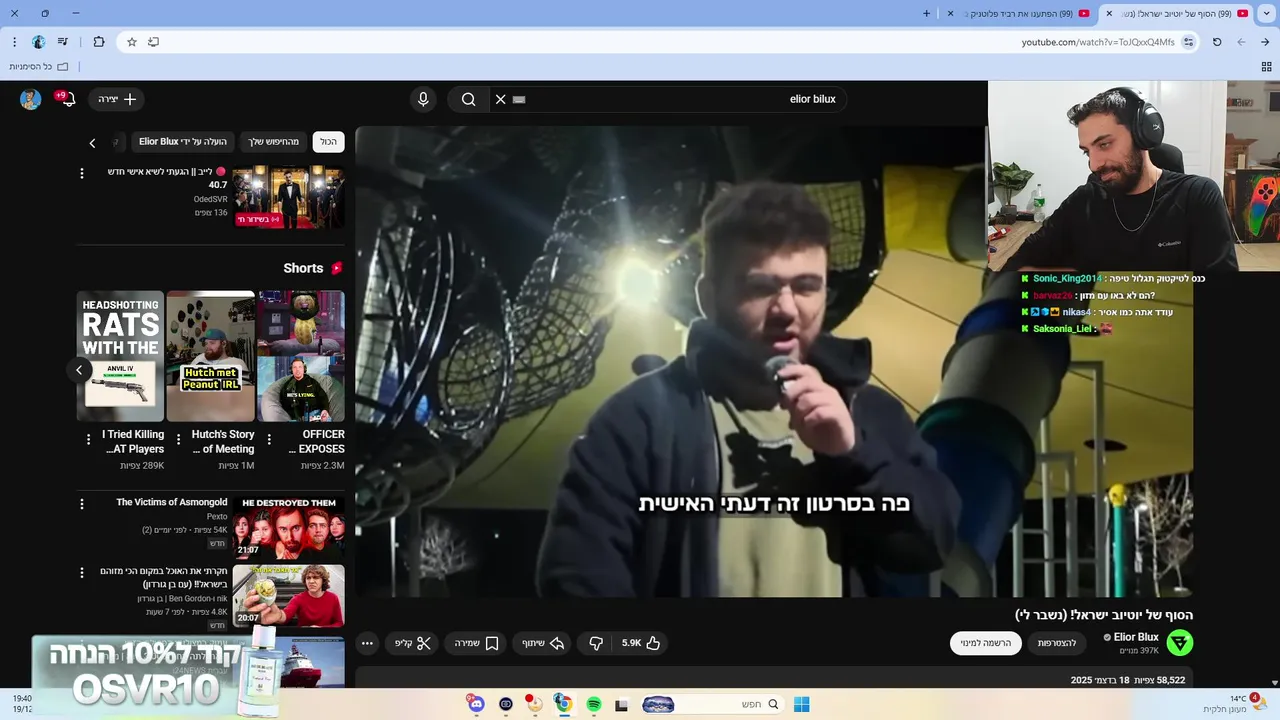This screenshot has width=1280, height=720.
Task: Open the OdedSVR live stream thumbnail
Action: click(289, 197)
